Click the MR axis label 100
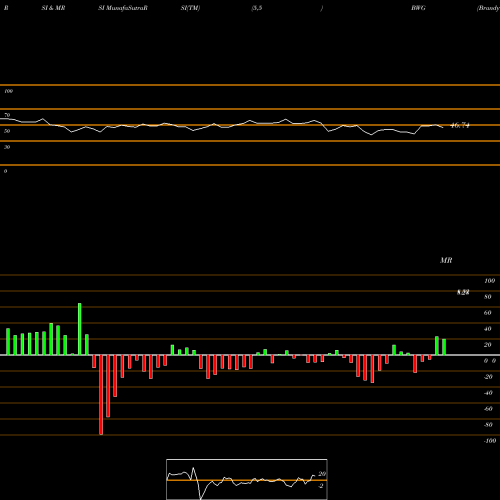Image resolution: width=500 pixels, height=500 pixels. click(x=490, y=281)
